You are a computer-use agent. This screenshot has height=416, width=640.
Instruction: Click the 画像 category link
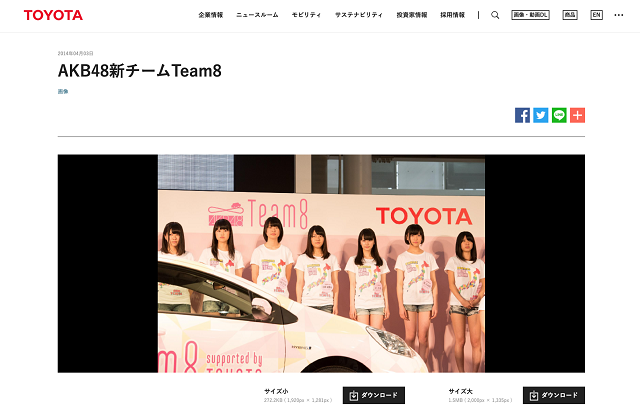63,91
